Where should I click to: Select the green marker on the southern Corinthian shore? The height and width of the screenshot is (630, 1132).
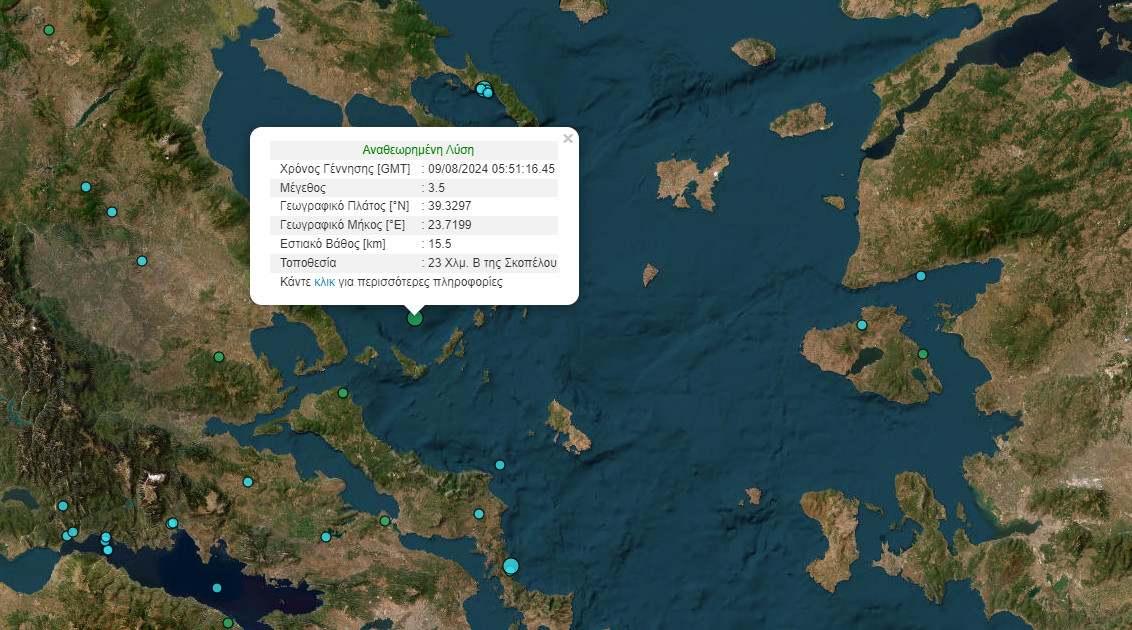(x=228, y=621)
